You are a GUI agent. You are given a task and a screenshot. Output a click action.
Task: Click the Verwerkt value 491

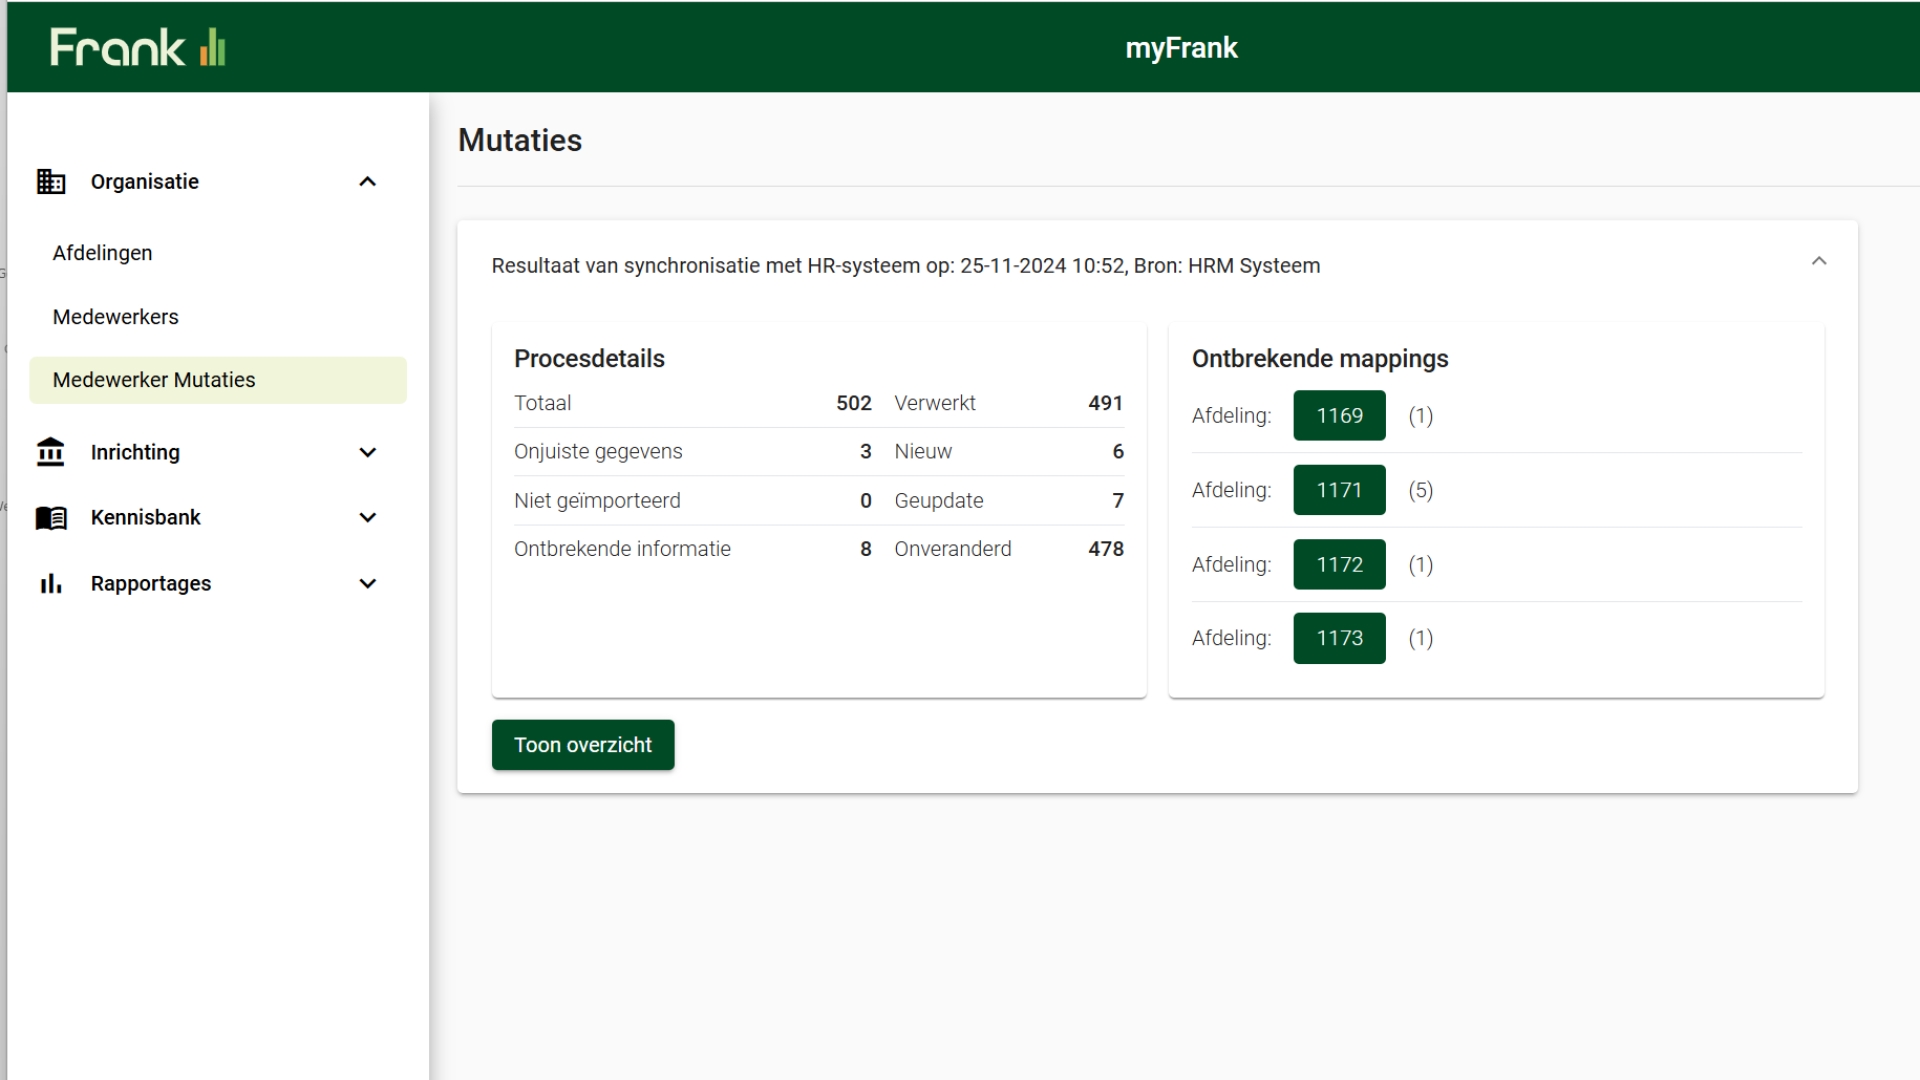(x=1106, y=403)
